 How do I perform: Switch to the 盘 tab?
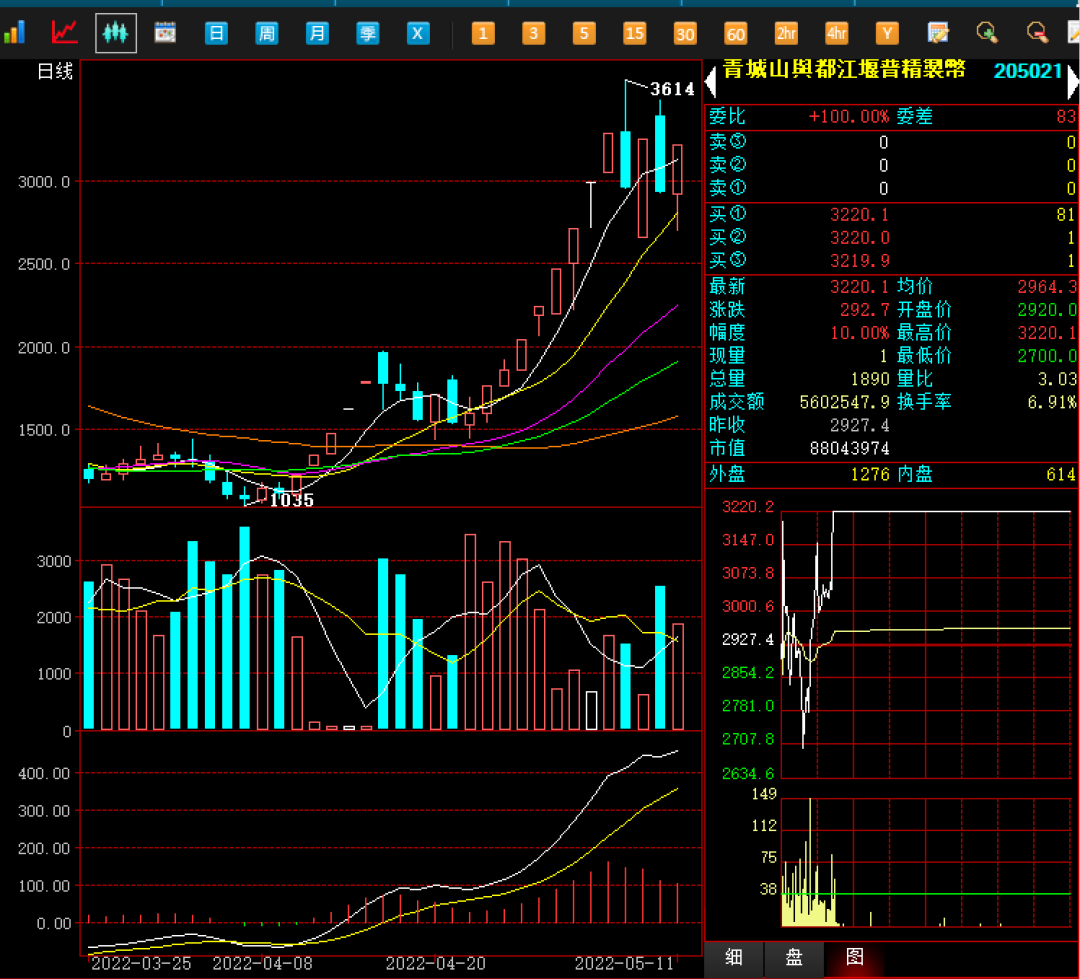794,957
